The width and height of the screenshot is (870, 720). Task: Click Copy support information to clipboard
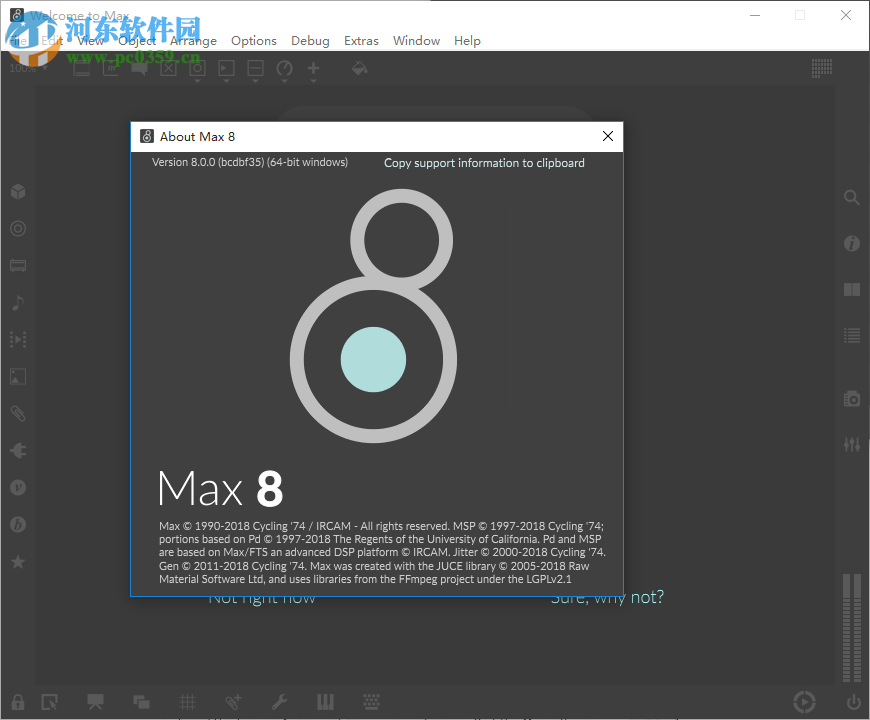484,162
